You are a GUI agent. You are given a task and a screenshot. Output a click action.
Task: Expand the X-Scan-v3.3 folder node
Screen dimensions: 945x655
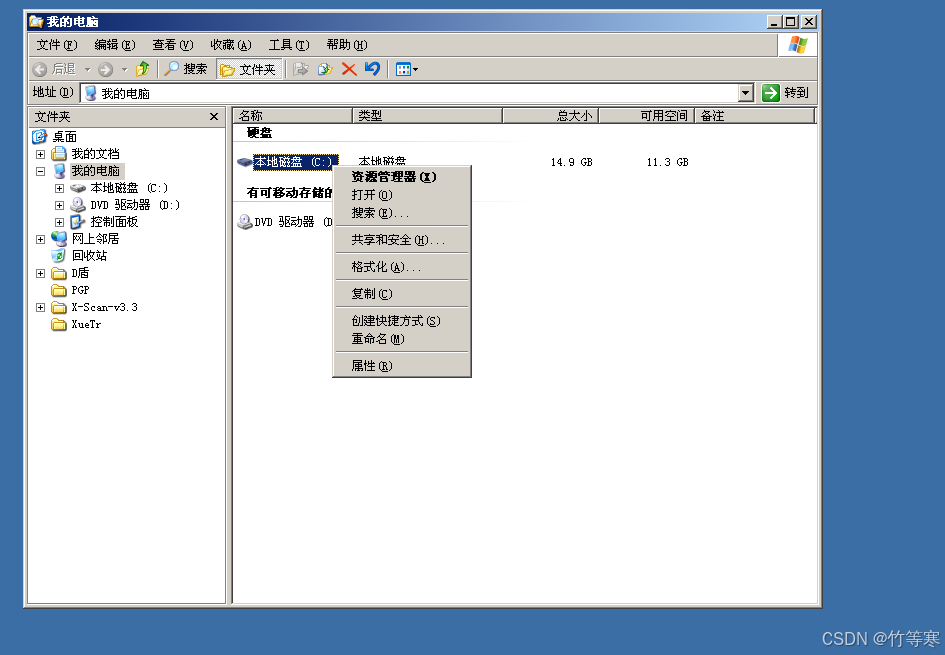pos(40,307)
